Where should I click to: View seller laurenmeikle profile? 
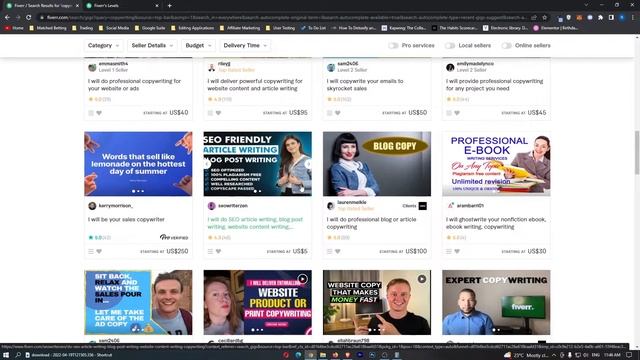pos(351,202)
